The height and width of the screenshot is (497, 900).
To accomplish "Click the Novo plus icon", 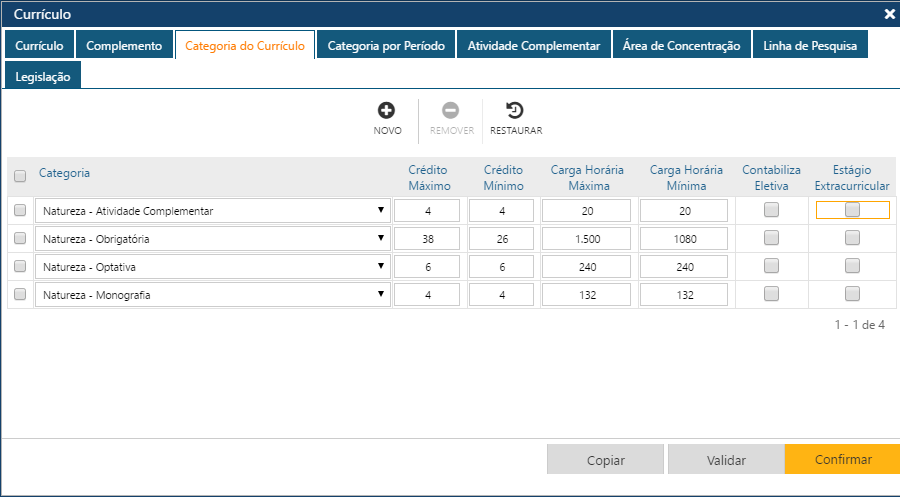I will tap(387, 111).
